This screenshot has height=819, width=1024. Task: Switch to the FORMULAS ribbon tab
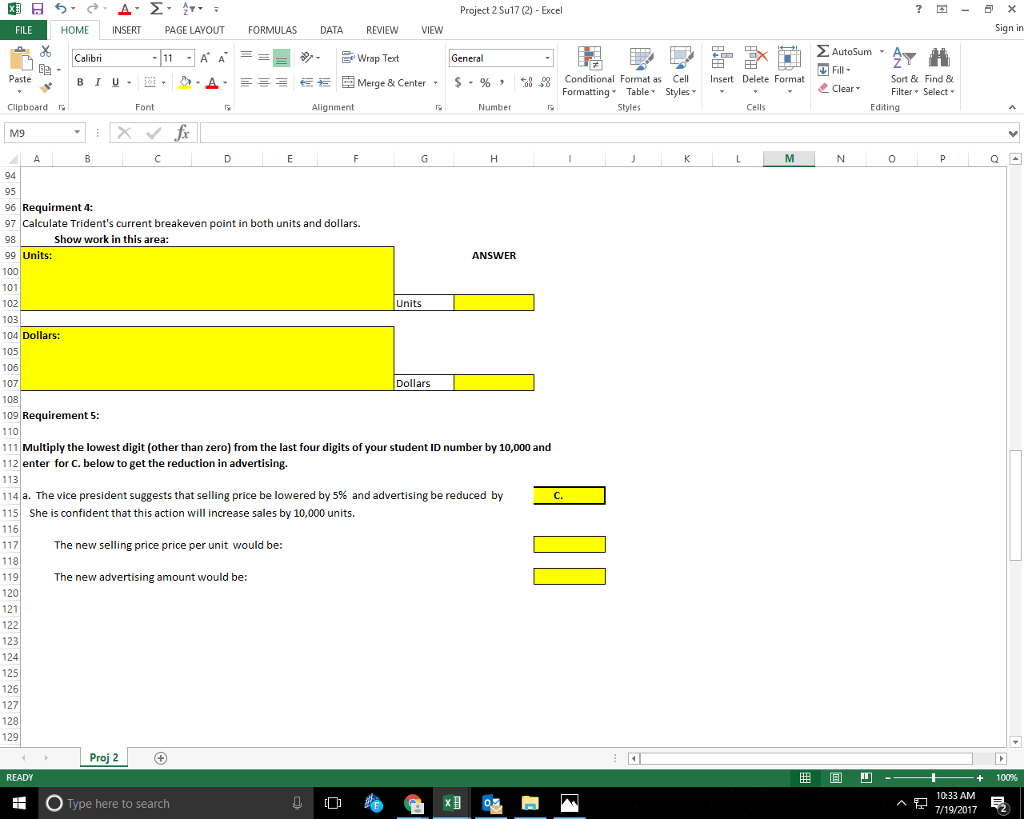(271, 30)
